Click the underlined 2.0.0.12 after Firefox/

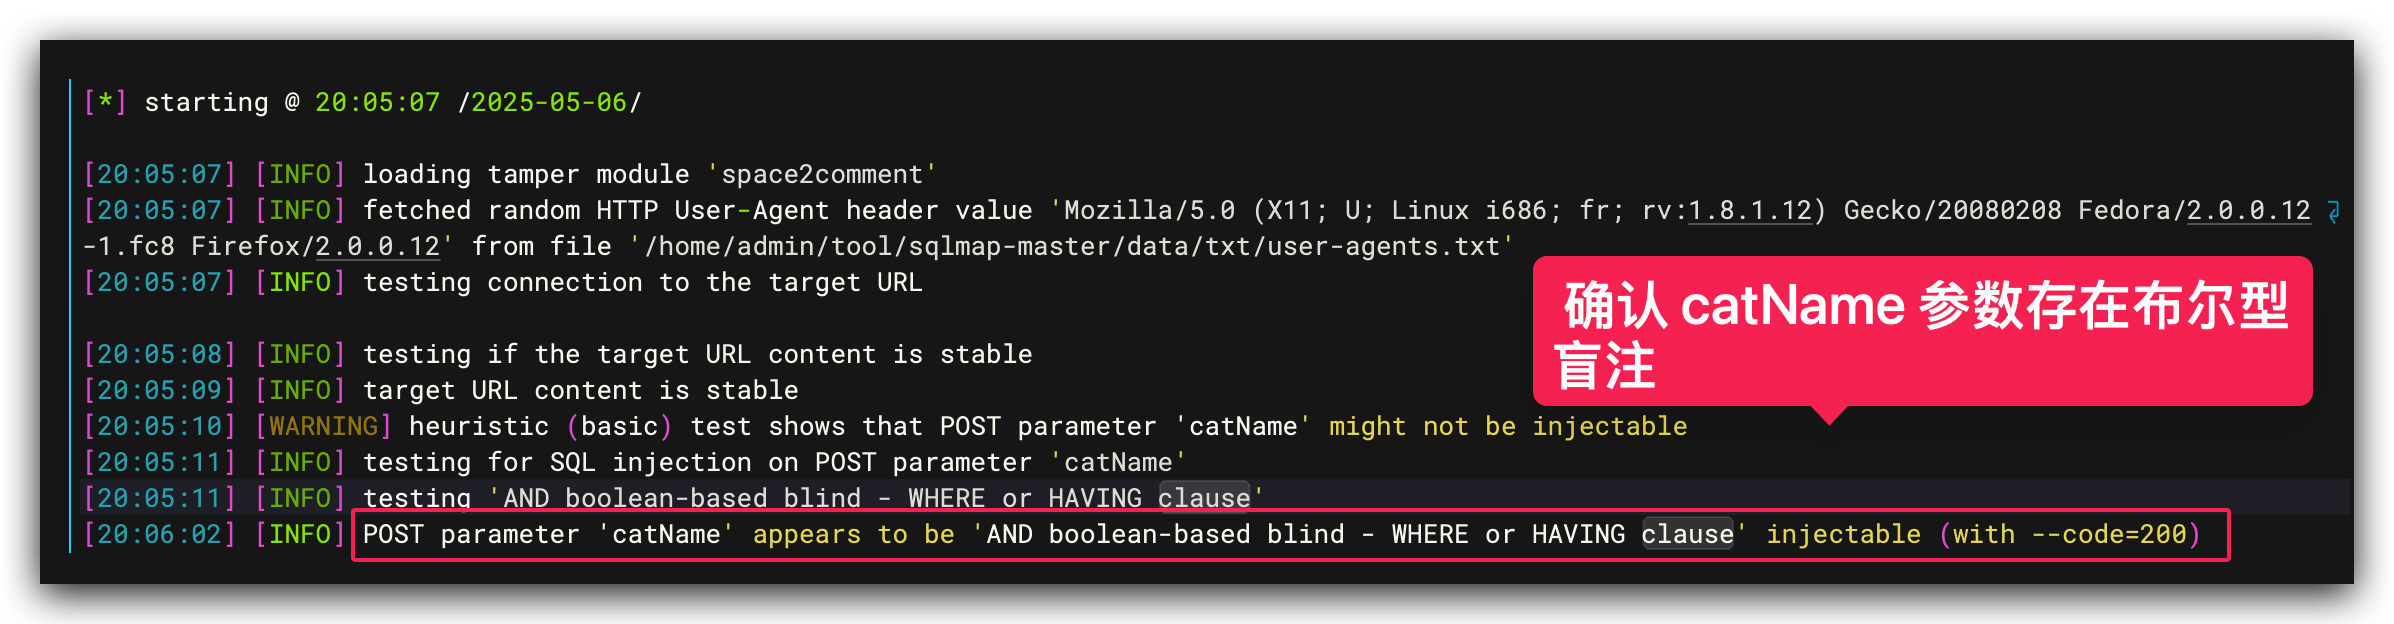pos(377,247)
